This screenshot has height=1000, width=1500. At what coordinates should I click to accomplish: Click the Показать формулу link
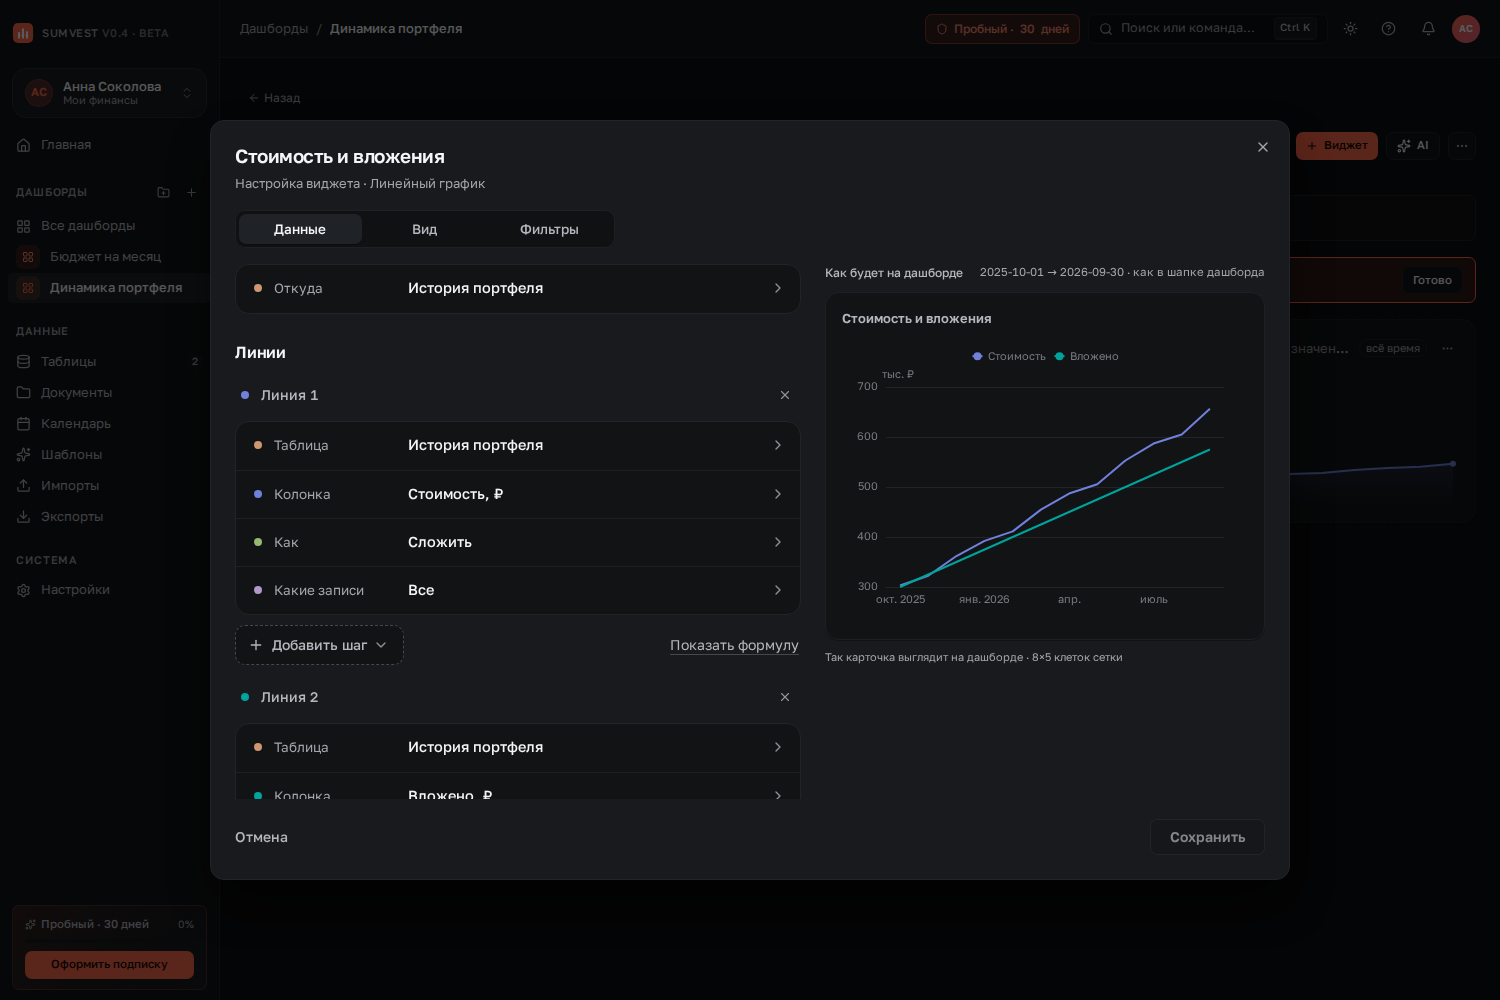(x=734, y=645)
